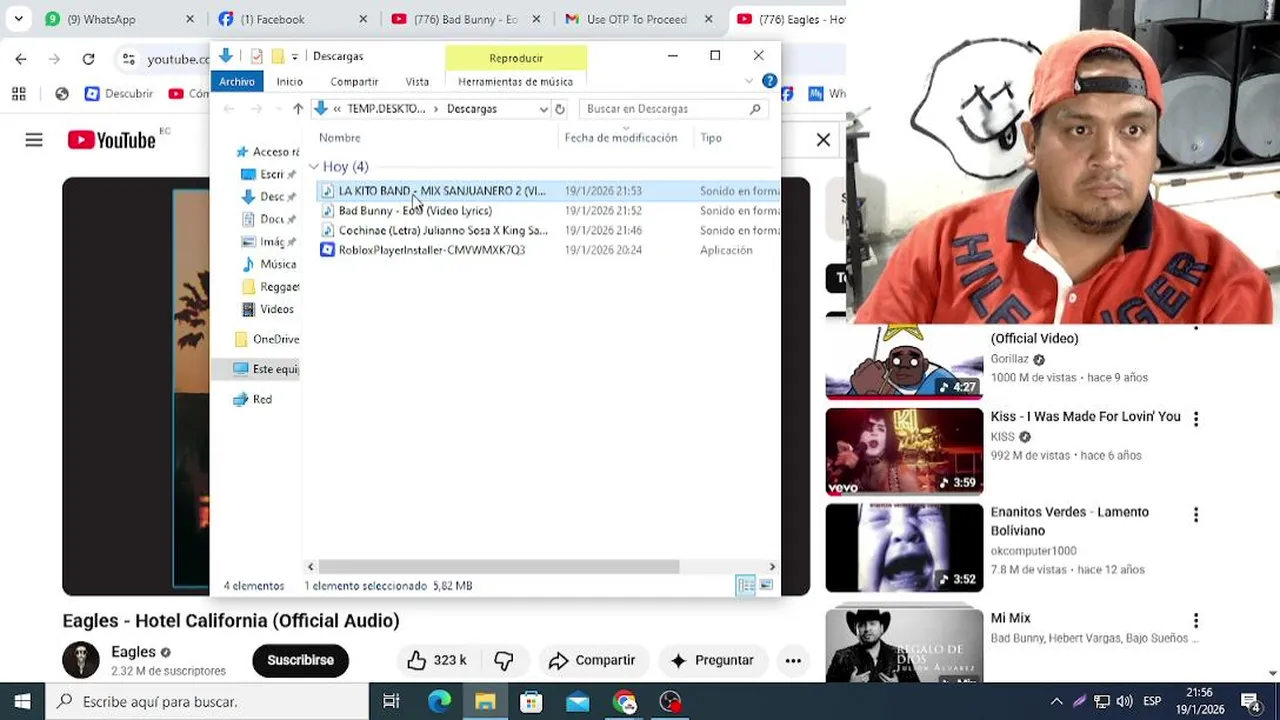Screen dimensions: 1280x720
Task: Open Eagles channel name link
Action: (x=133, y=652)
